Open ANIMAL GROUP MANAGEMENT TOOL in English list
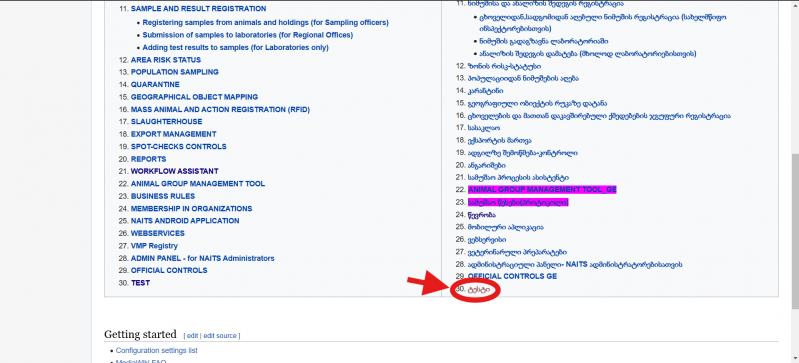This screenshot has height=363, width=799. (198, 184)
